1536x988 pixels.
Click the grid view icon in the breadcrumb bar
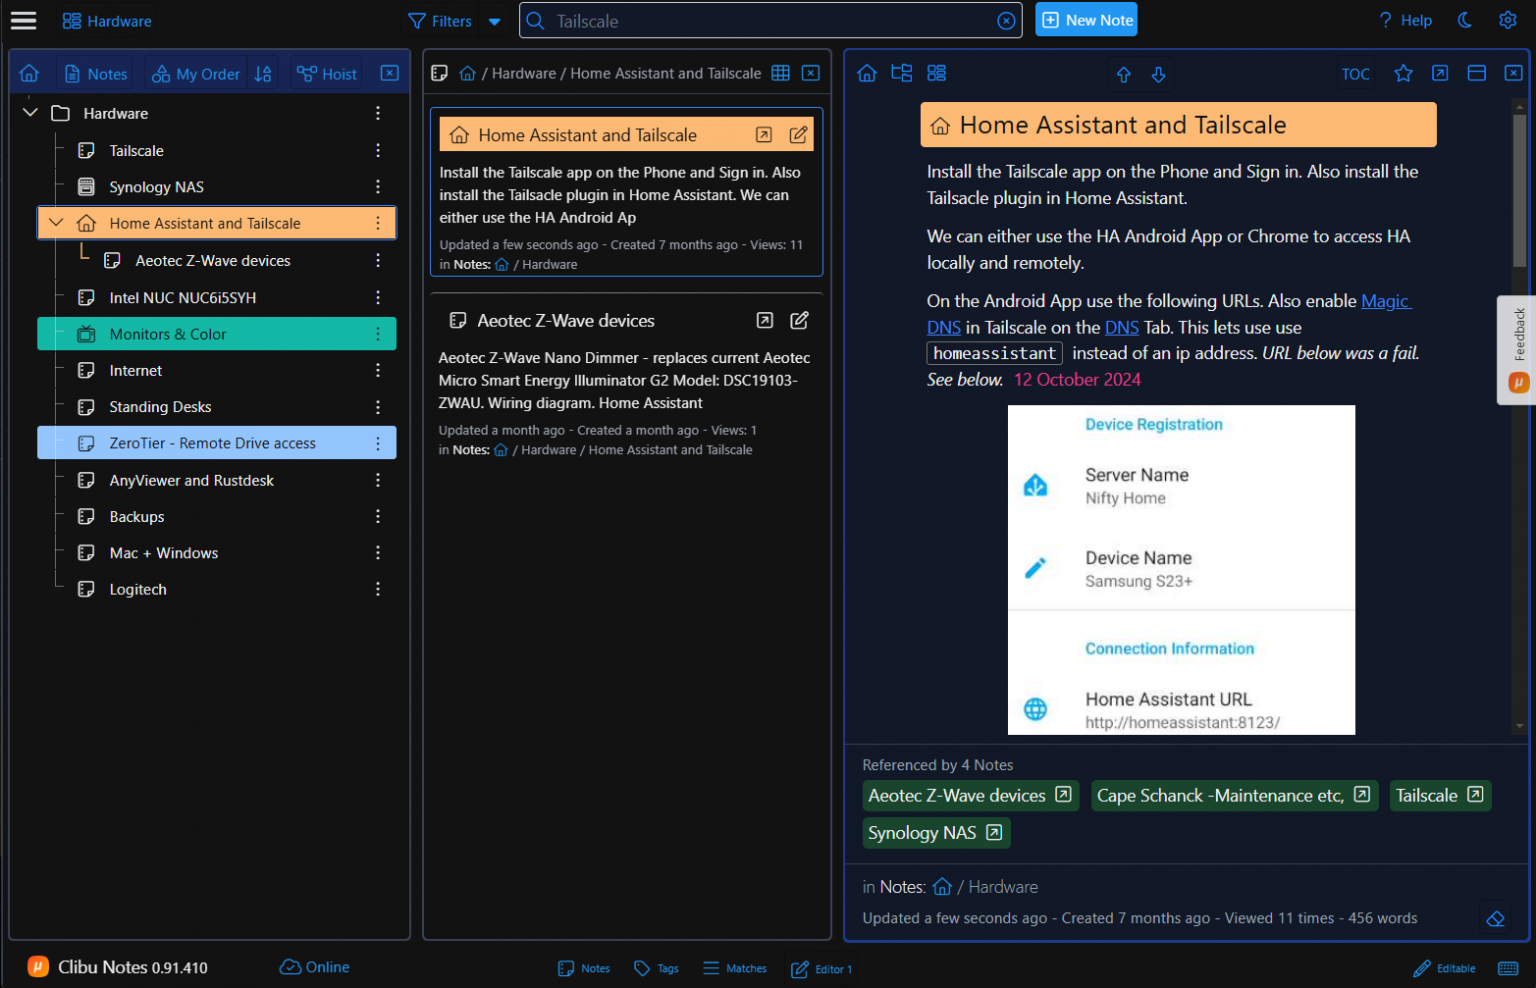[x=780, y=72]
